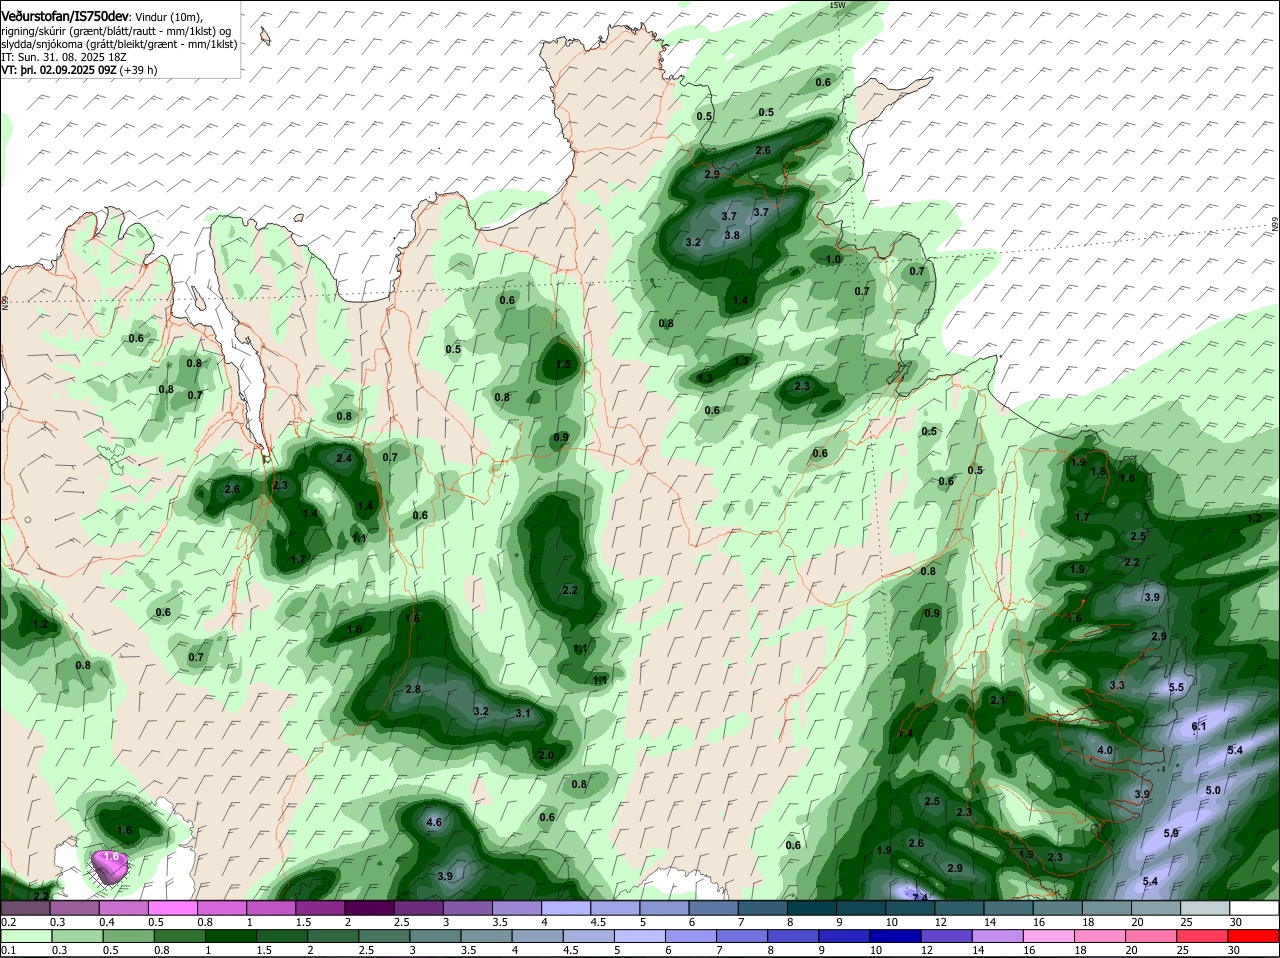This screenshot has height=958, width=1280.
Task: Click swatch above 25 in upper legend
Action: 1205,908
